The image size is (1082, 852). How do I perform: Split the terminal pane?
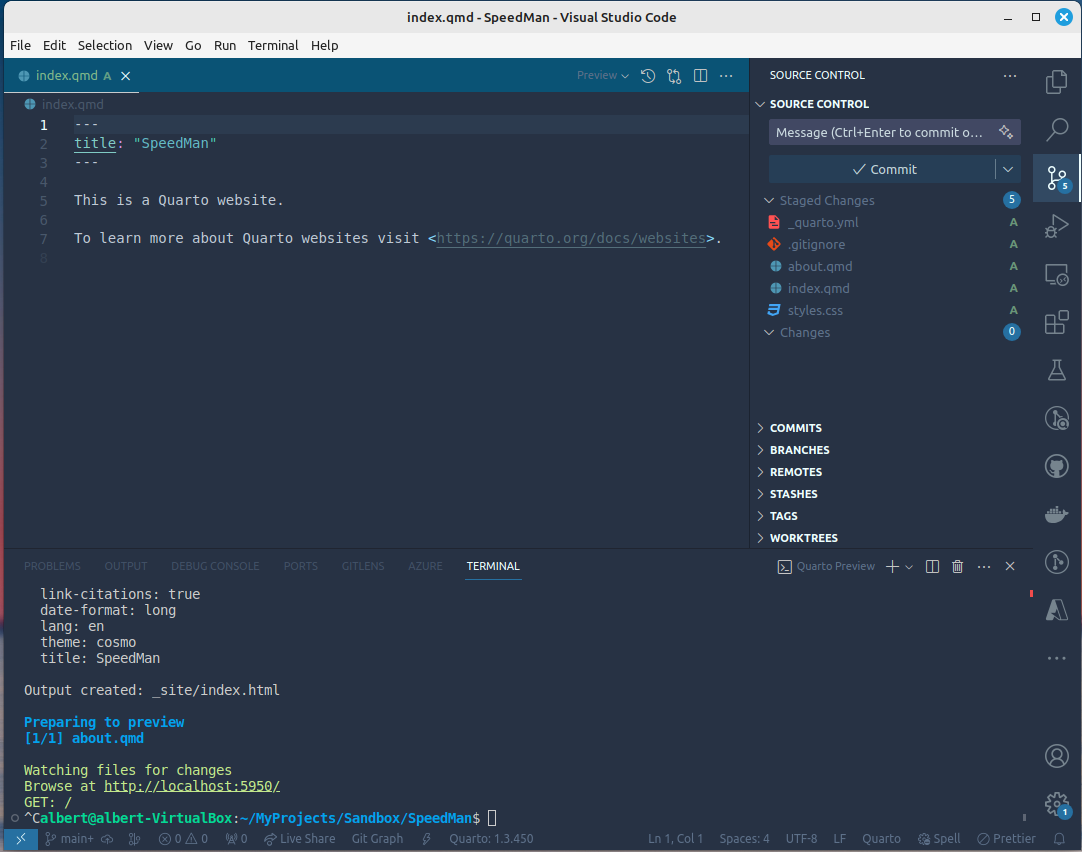(932, 566)
